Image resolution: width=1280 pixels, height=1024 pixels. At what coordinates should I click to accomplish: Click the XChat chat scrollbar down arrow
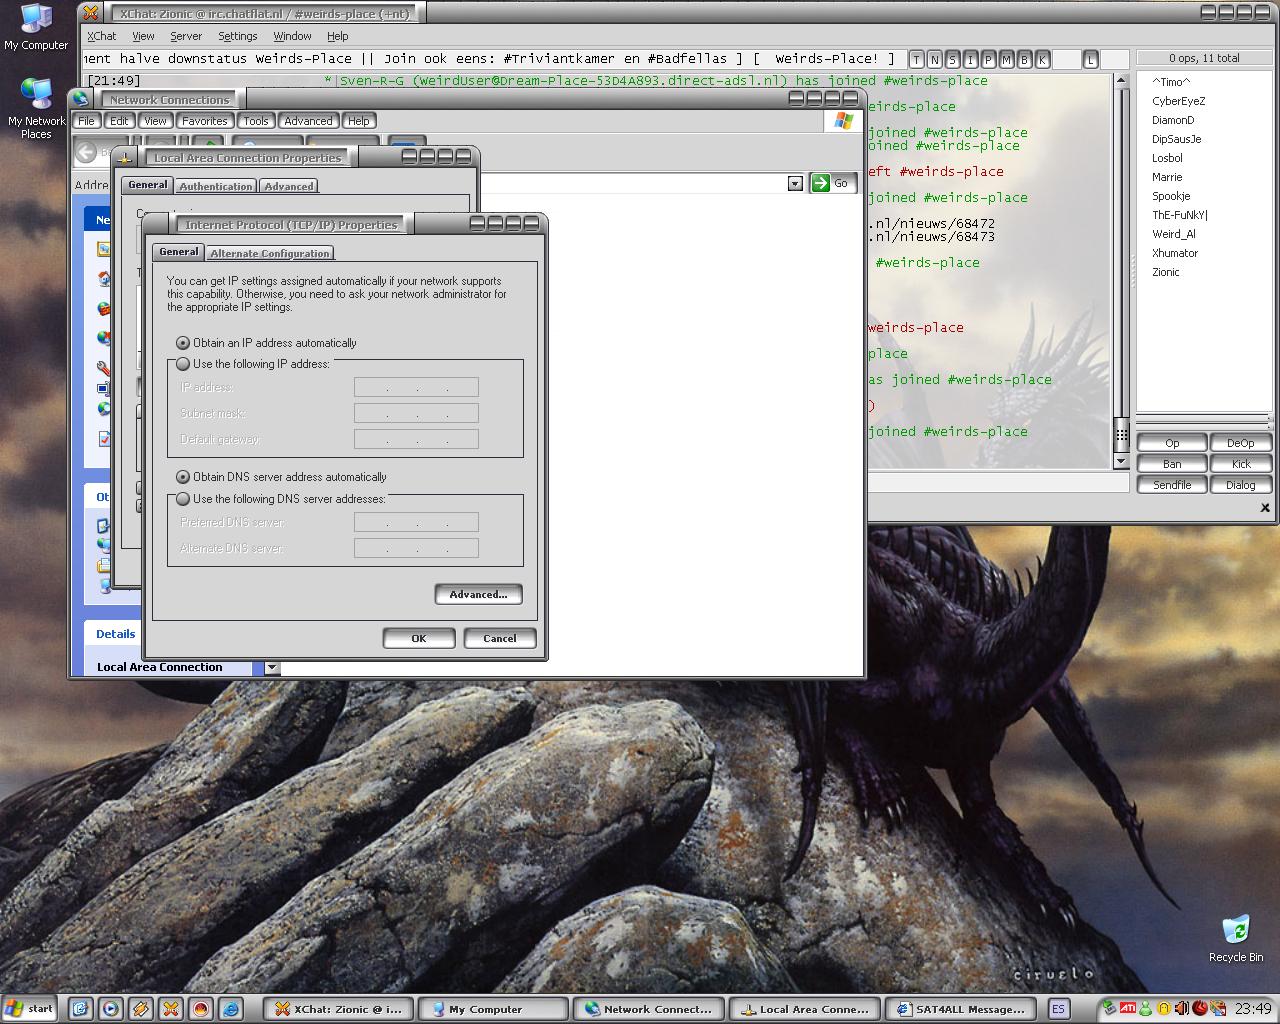point(1121,461)
